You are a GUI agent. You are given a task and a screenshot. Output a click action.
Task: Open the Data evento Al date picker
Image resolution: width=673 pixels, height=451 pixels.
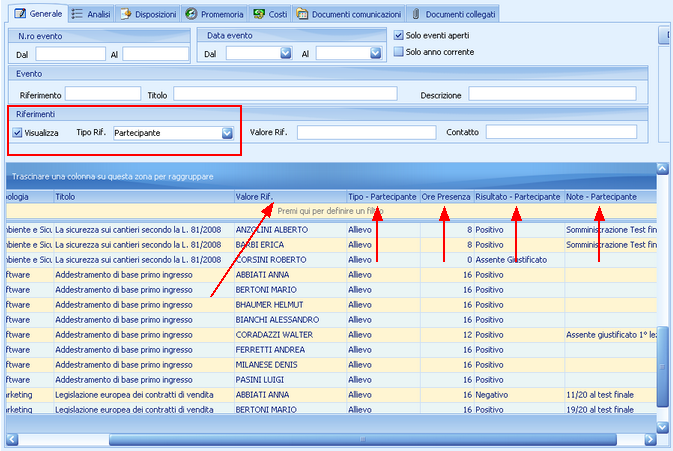point(379,53)
